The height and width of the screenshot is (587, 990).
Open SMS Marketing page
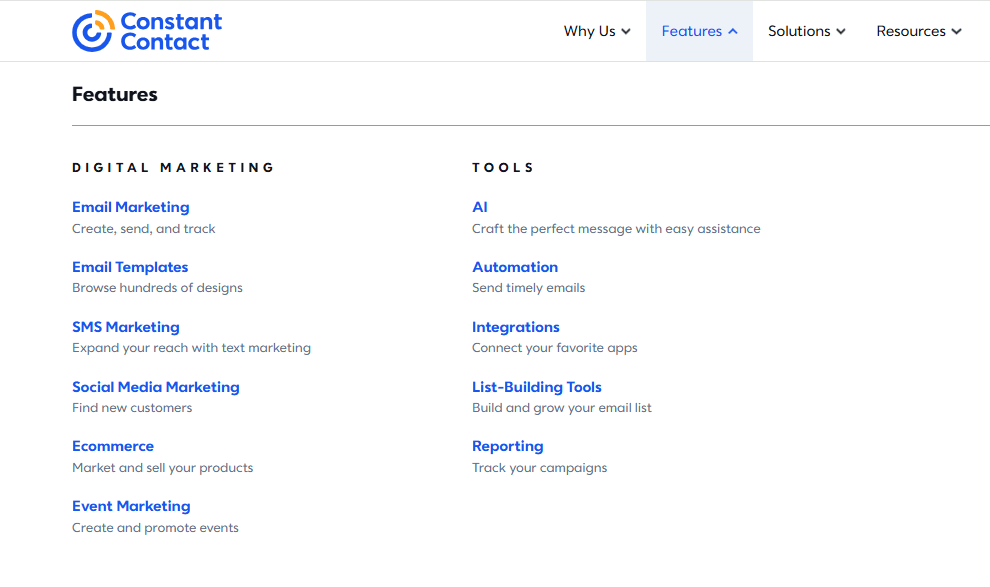[x=126, y=327]
